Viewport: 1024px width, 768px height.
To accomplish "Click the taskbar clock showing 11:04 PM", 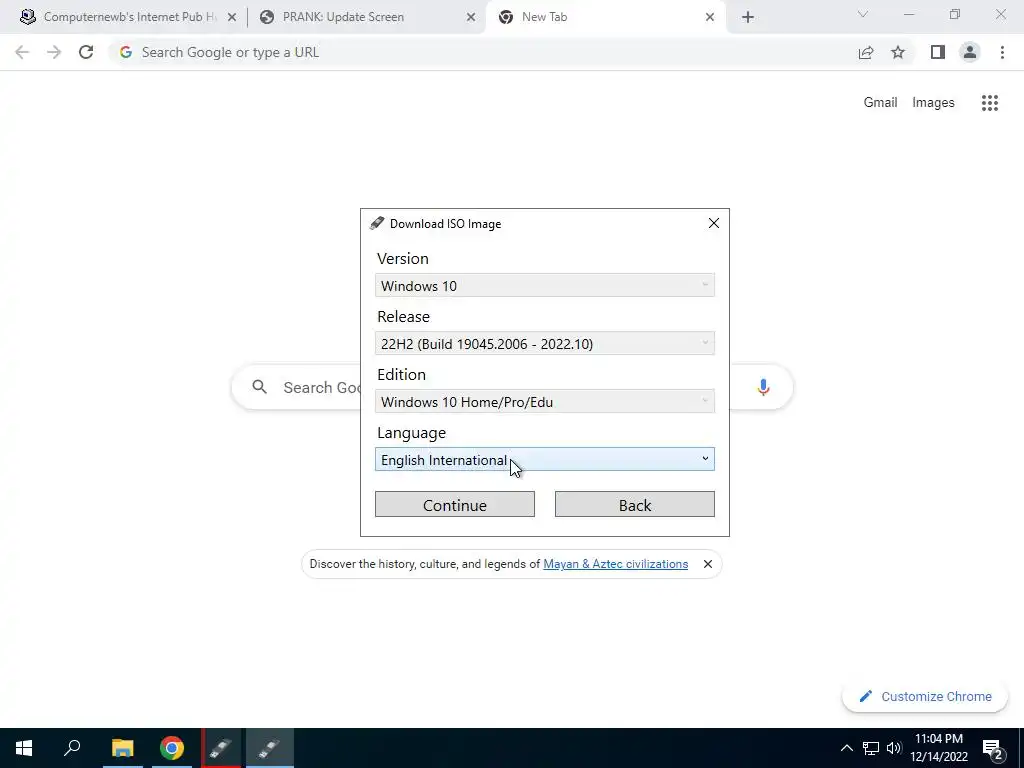I will click(938, 748).
